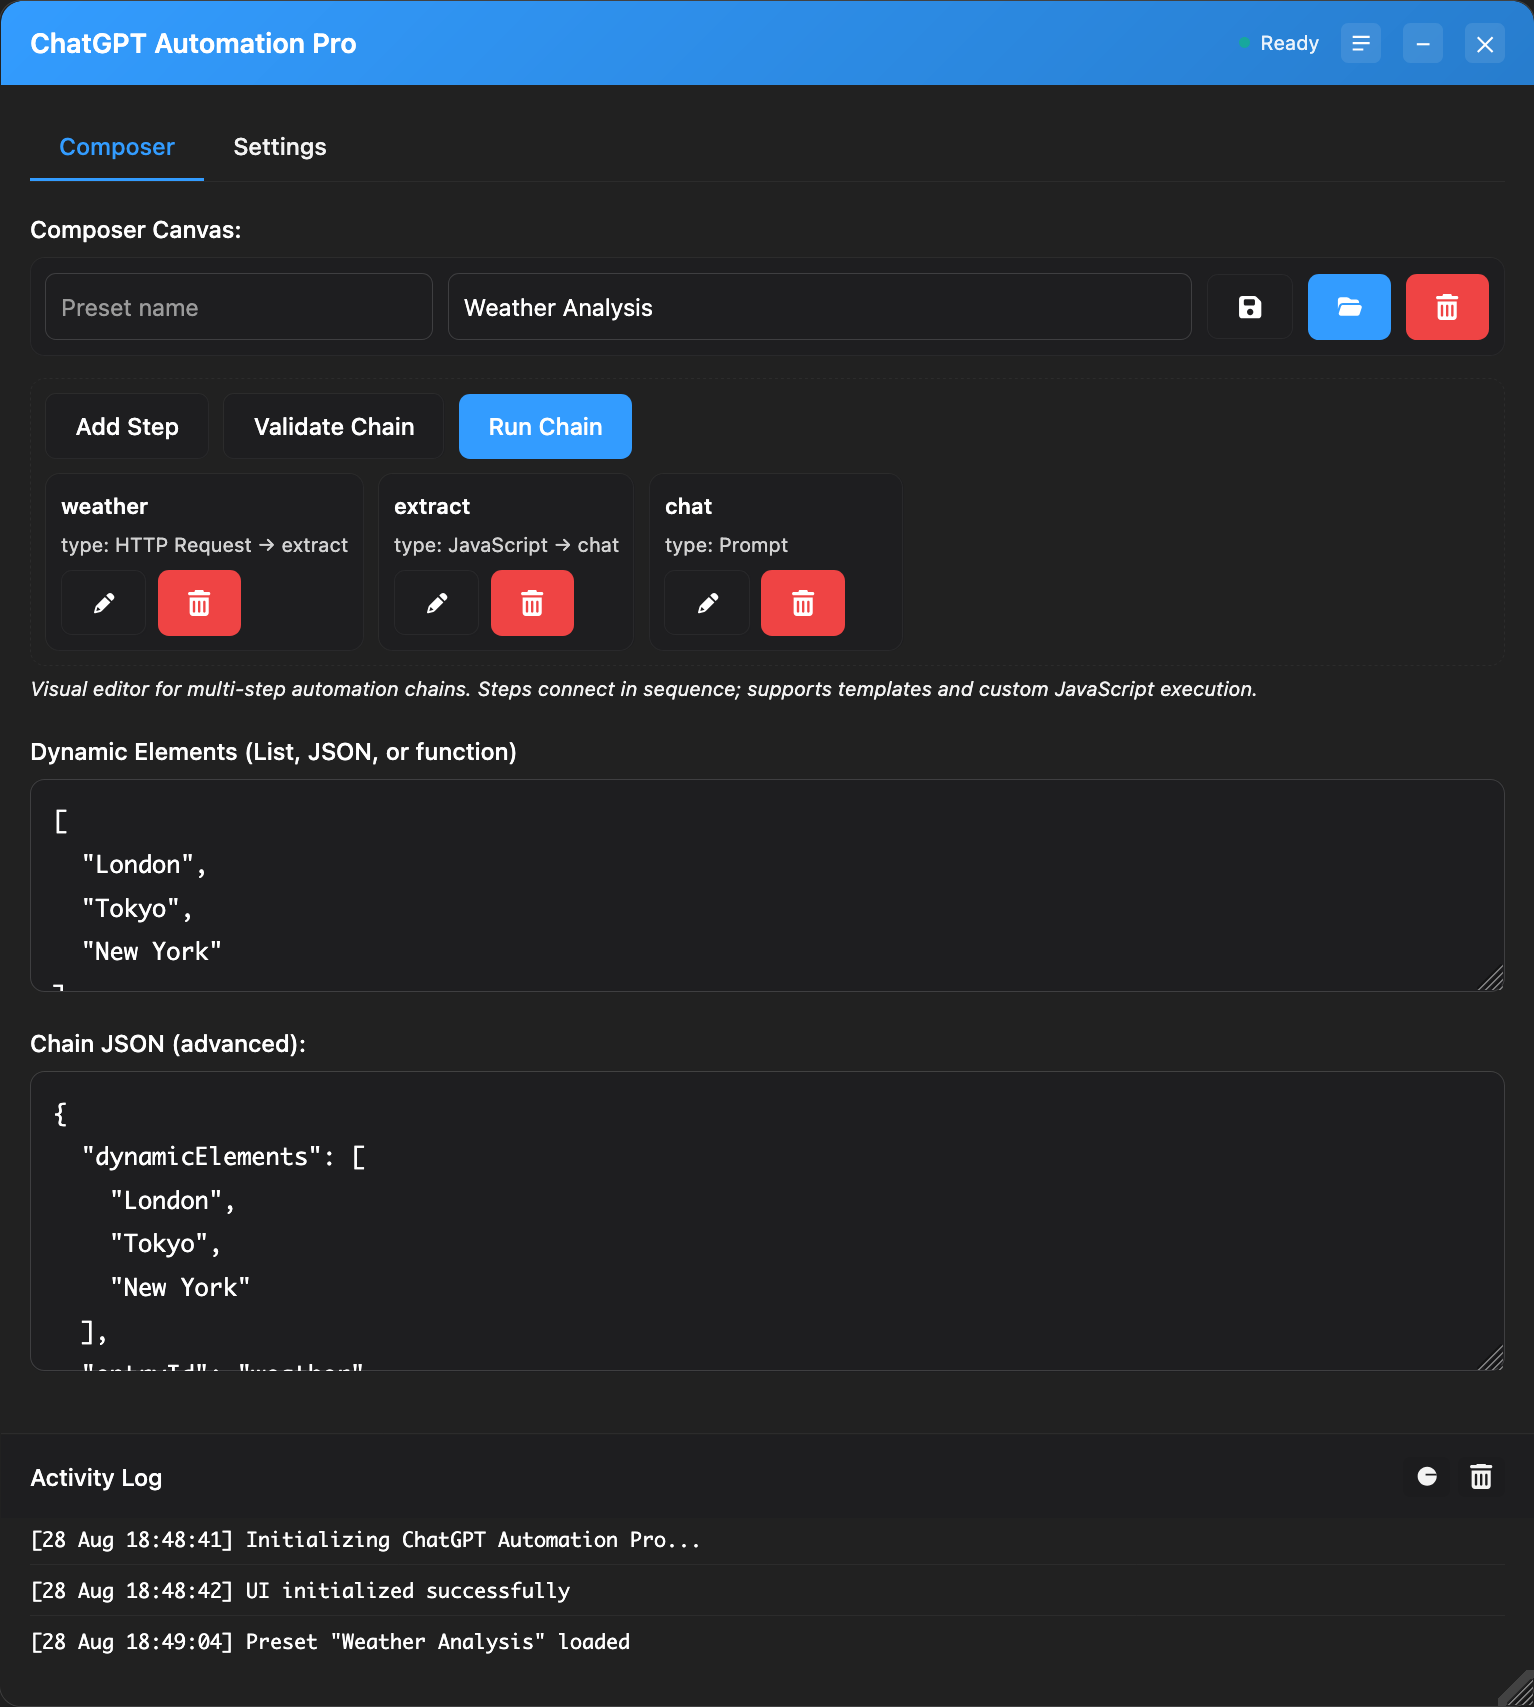Click "New York" in Chain JSON area
The width and height of the screenshot is (1534, 1707).
pos(180,1287)
